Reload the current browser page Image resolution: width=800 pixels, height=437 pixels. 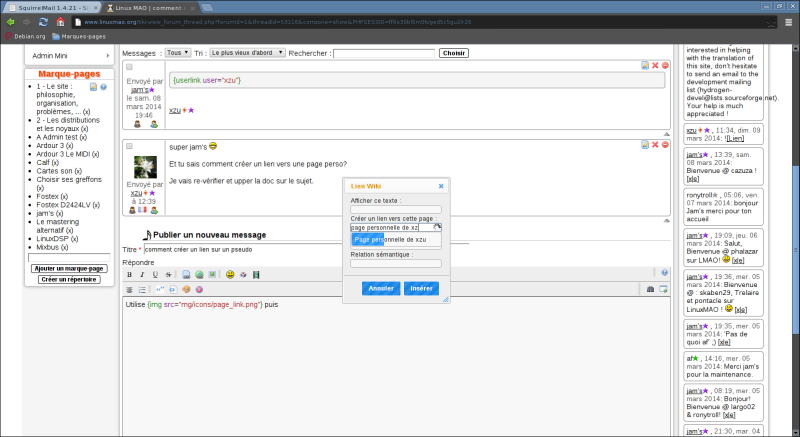click(x=43, y=22)
